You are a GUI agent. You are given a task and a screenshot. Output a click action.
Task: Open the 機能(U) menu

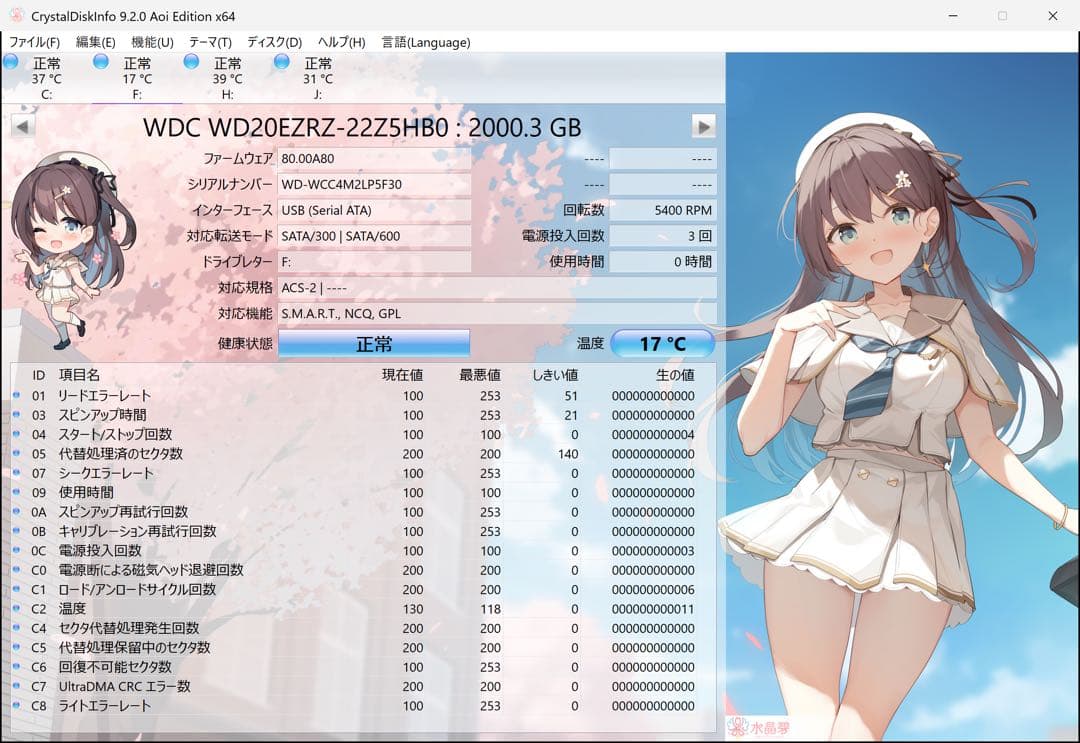pos(152,42)
